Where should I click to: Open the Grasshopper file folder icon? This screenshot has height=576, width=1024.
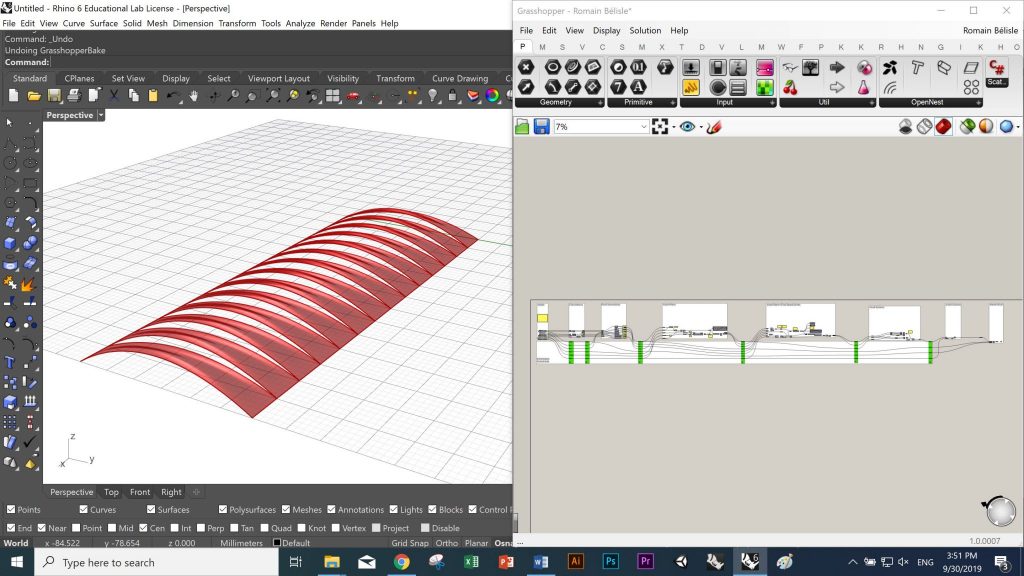tap(522, 127)
